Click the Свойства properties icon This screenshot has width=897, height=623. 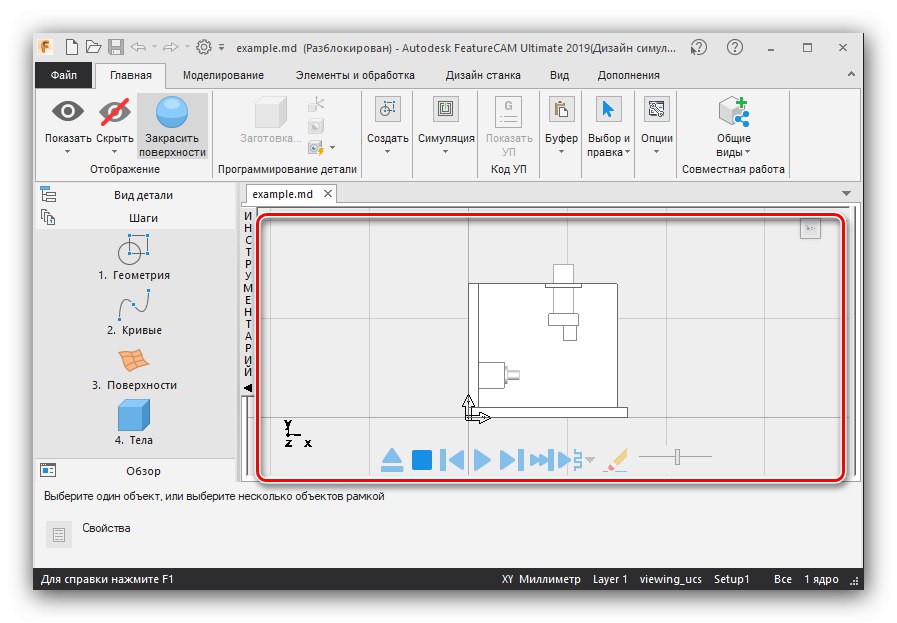(x=58, y=534)
